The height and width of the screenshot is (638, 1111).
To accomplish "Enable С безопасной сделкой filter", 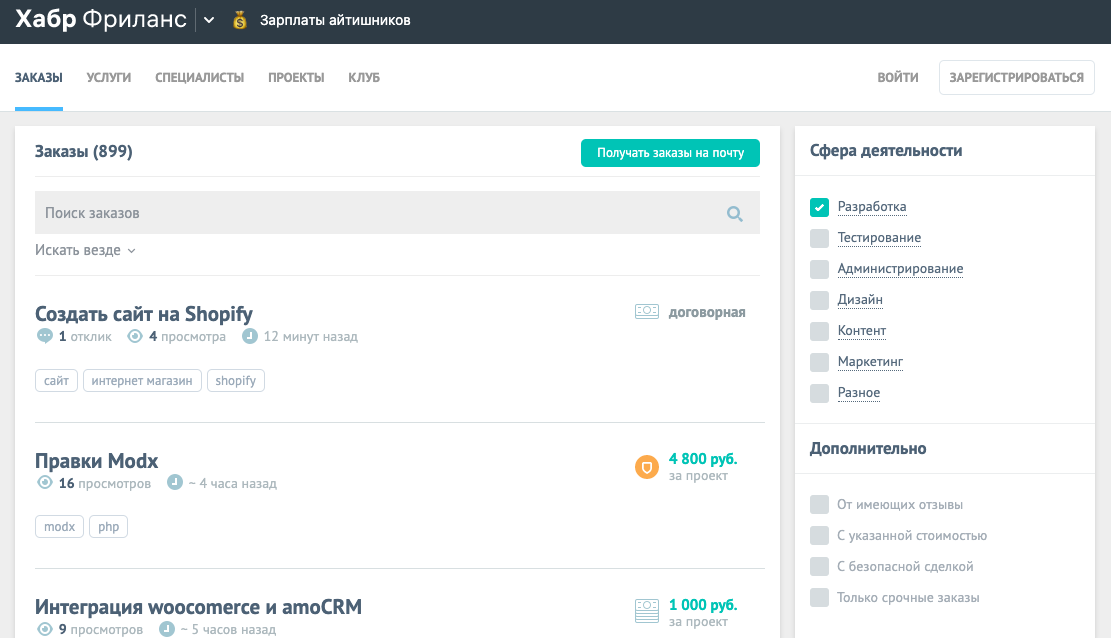I will click(x=819, y=566).
